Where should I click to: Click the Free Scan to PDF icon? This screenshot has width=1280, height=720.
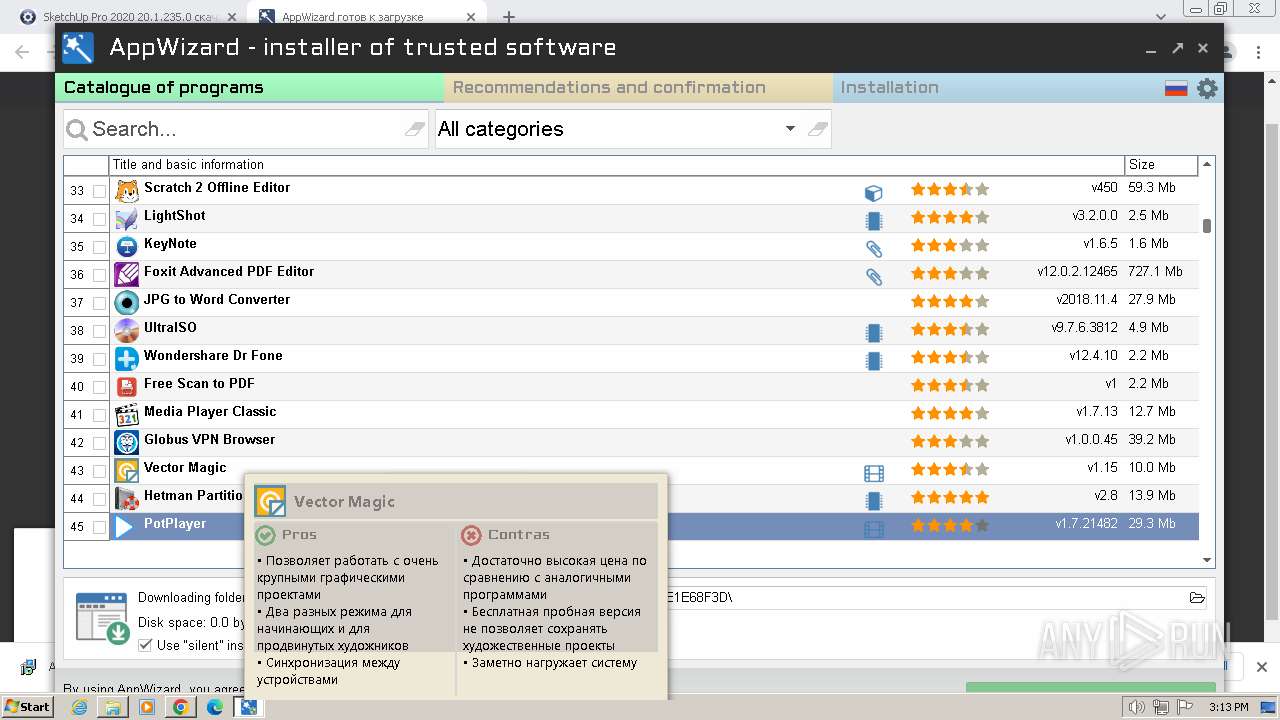click(127, 387)
